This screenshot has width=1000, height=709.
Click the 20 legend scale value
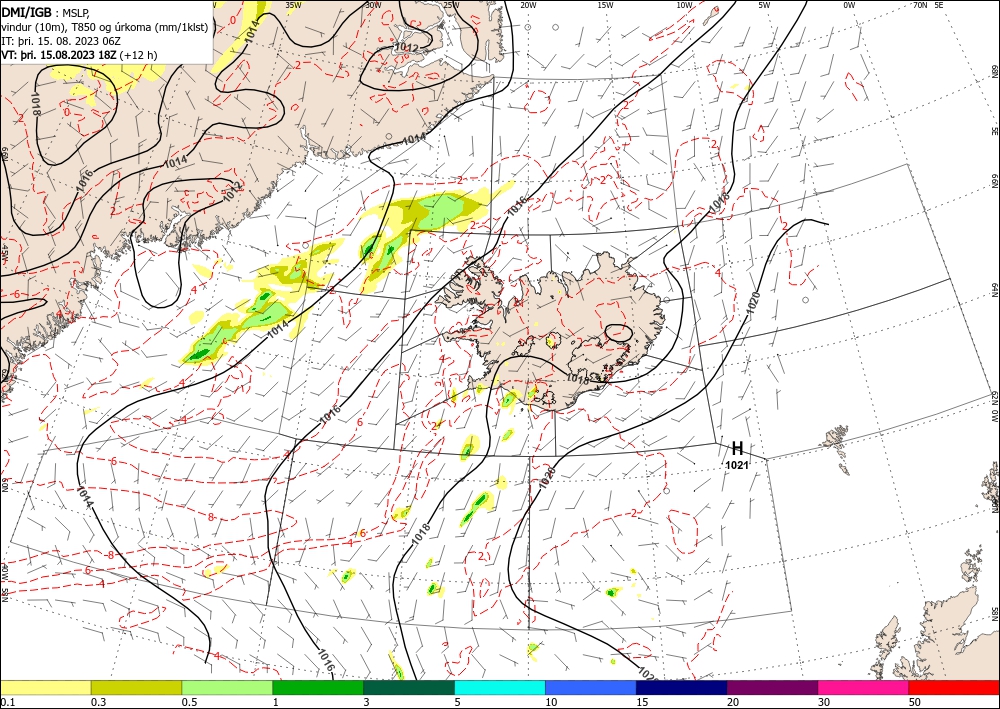[733, 702]
